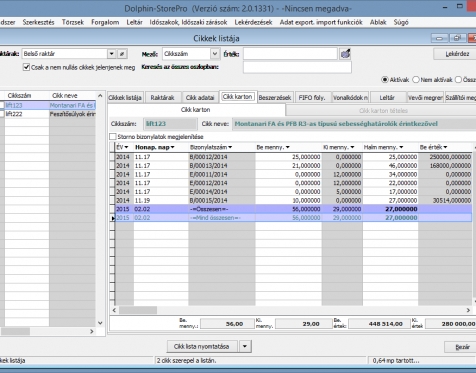This screenshot has height=373, width=476.
Task: Click the search icon beside Érték field
Action: tap(345, 54)
